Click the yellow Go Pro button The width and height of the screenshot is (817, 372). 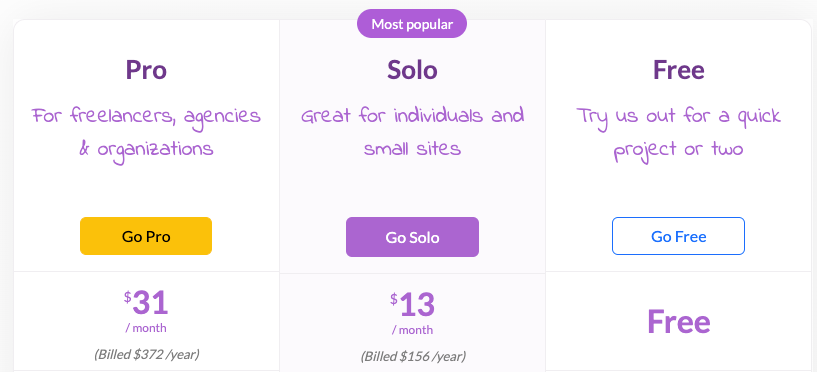pyautogui.click(x=146, y=236)
